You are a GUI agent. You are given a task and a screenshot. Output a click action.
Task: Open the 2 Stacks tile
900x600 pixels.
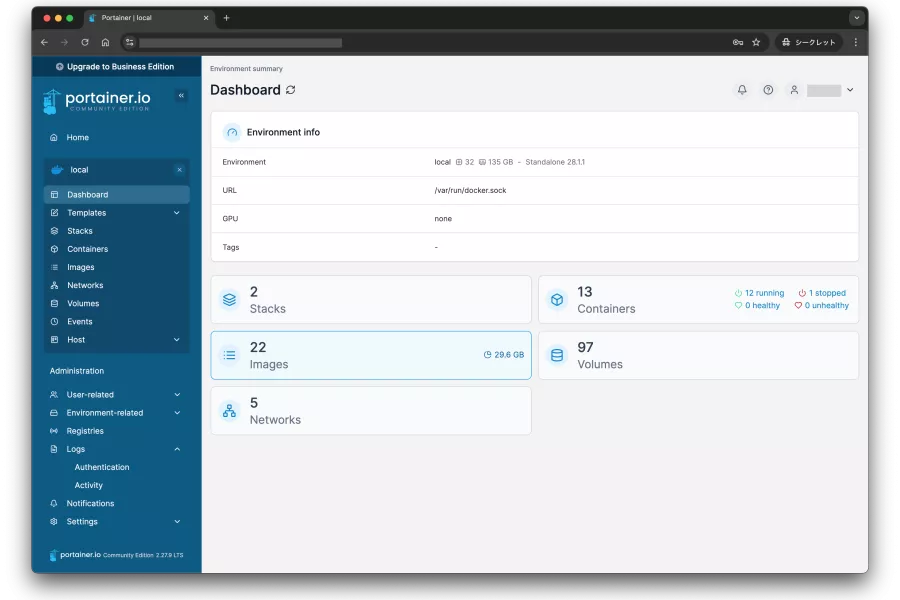pos(371,300)
